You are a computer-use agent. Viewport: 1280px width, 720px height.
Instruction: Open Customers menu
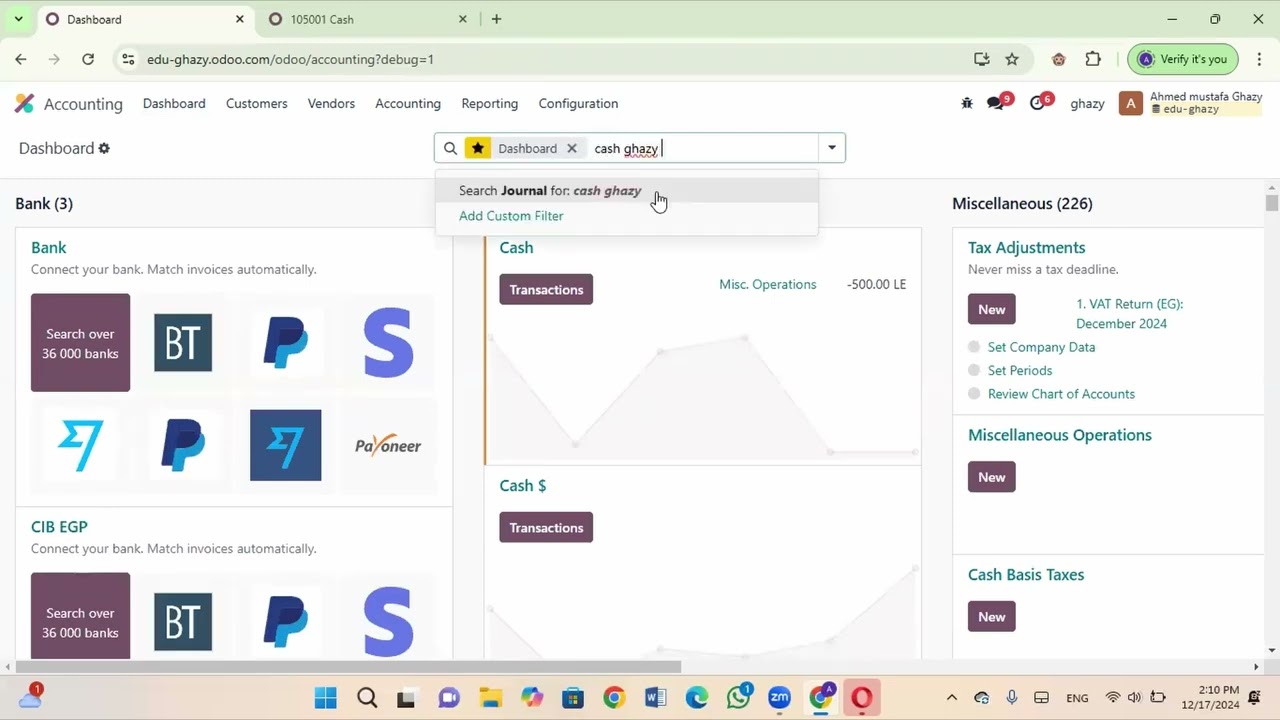[x=256, y=103]
